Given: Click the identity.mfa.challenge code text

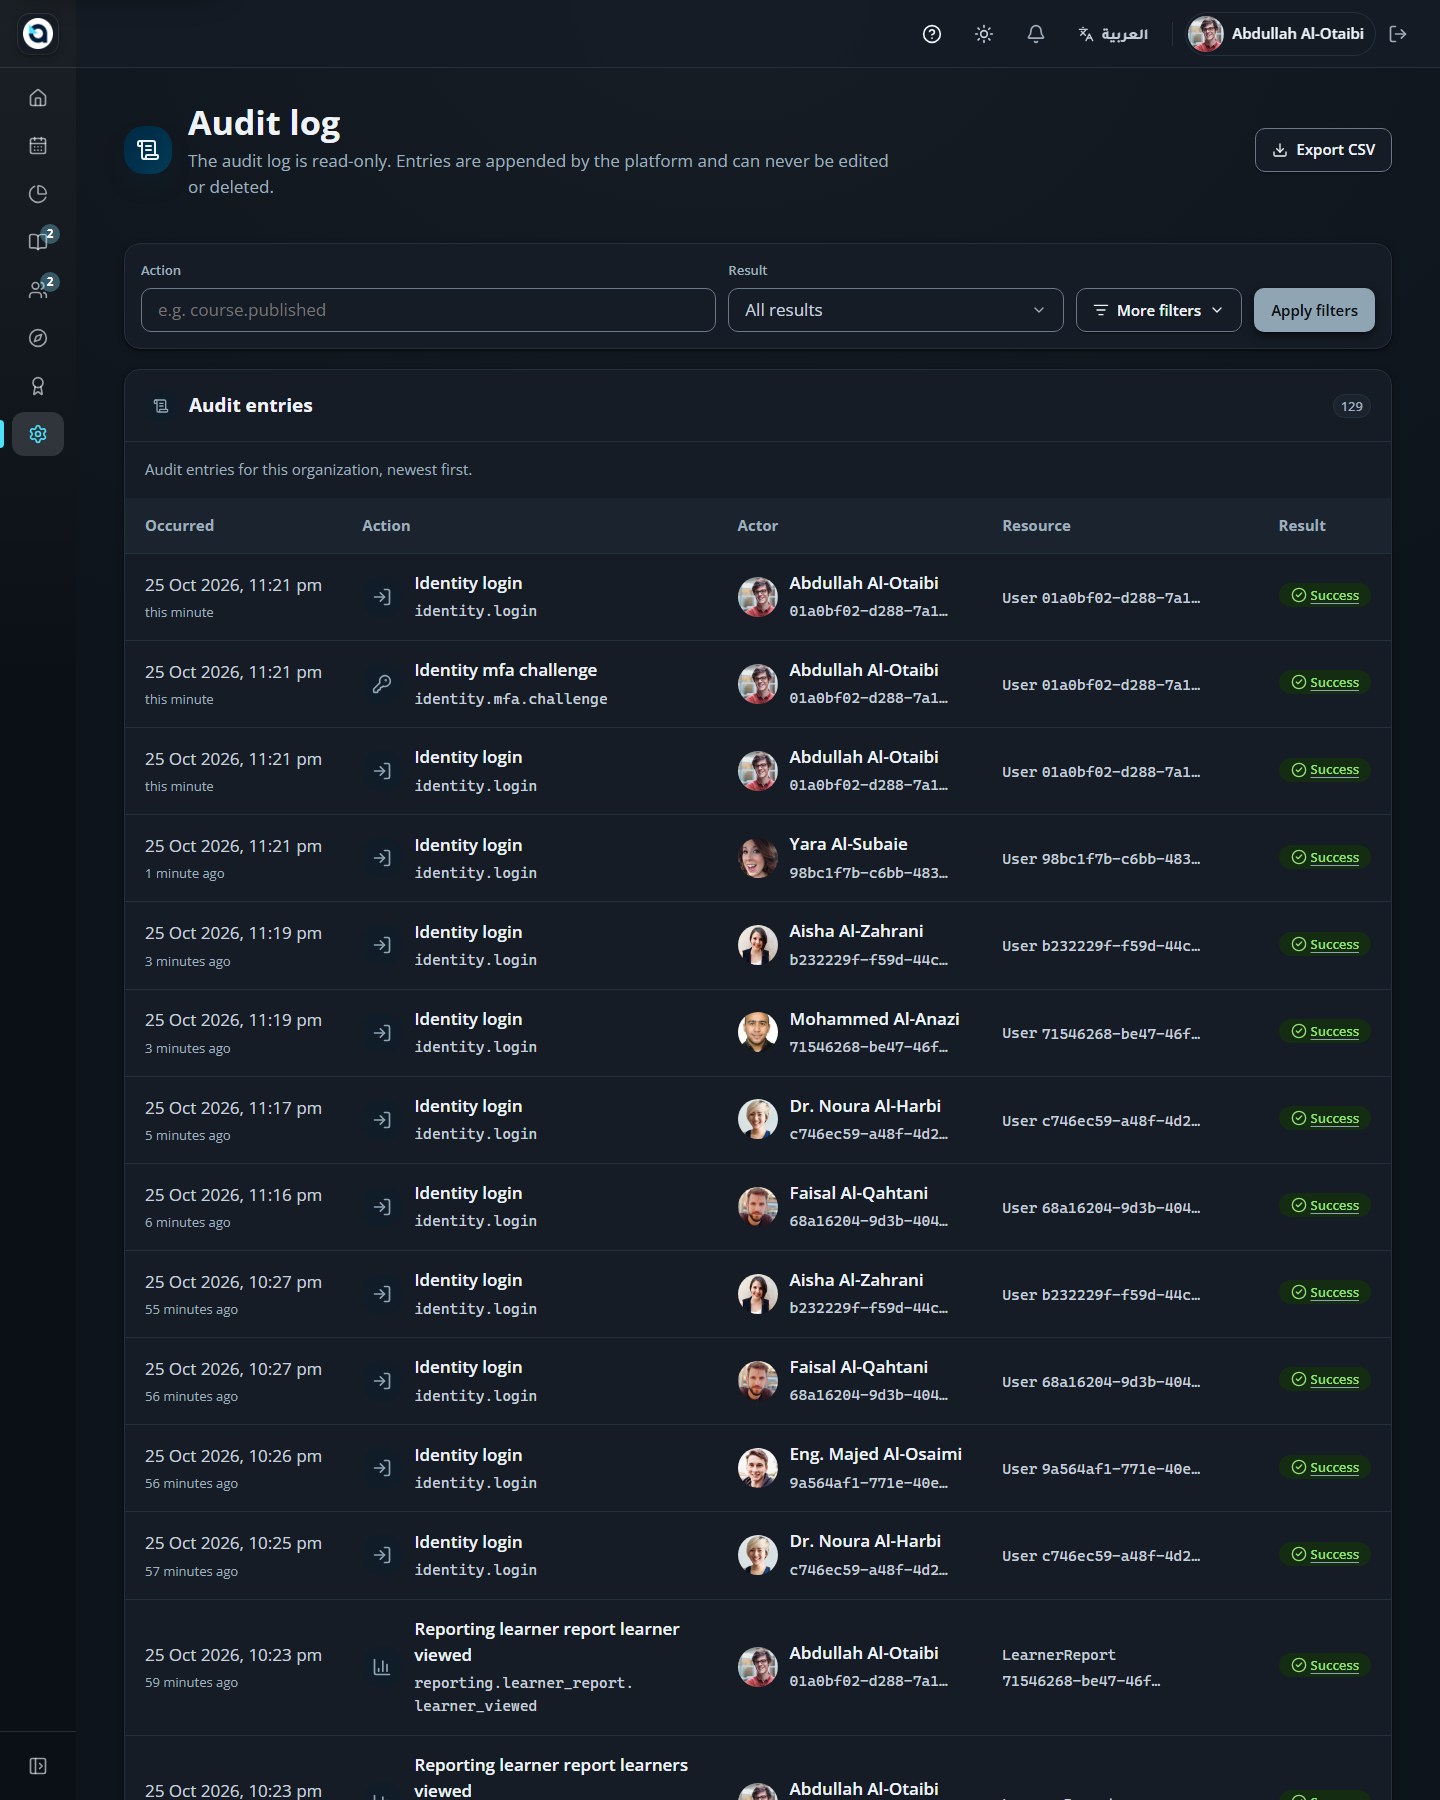Looking at the screenshot, I should pos(511,699).
